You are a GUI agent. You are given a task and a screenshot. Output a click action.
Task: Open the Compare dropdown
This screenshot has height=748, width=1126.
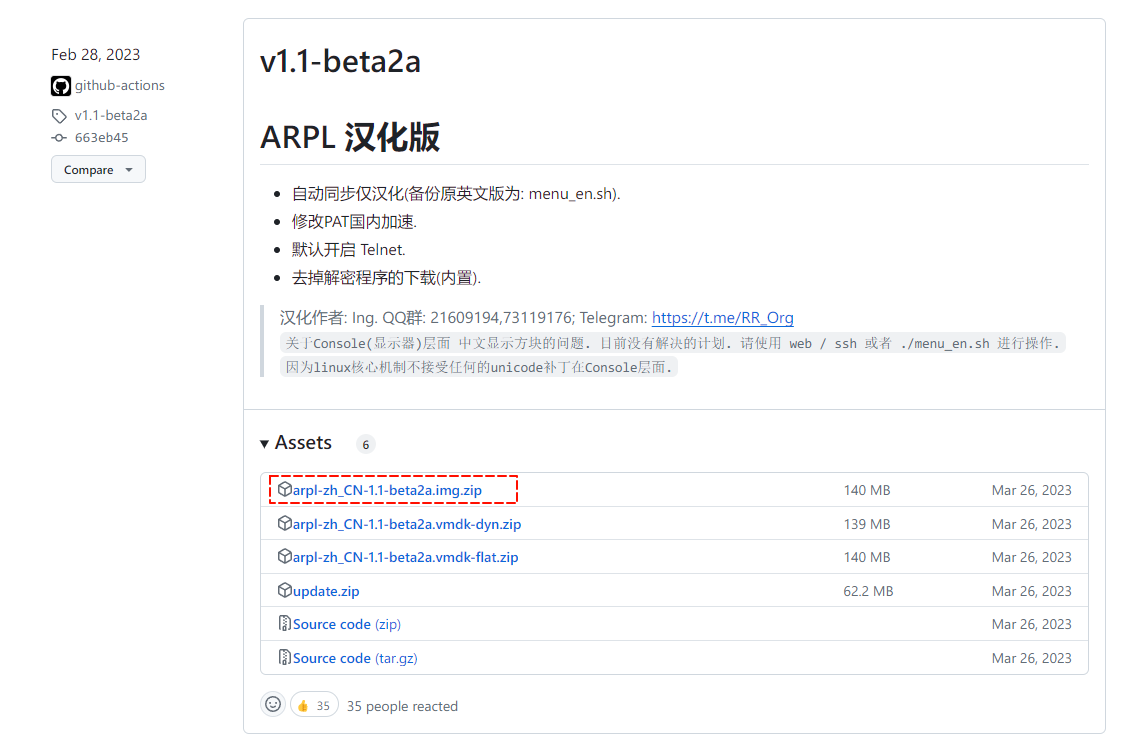pos(98,170)
